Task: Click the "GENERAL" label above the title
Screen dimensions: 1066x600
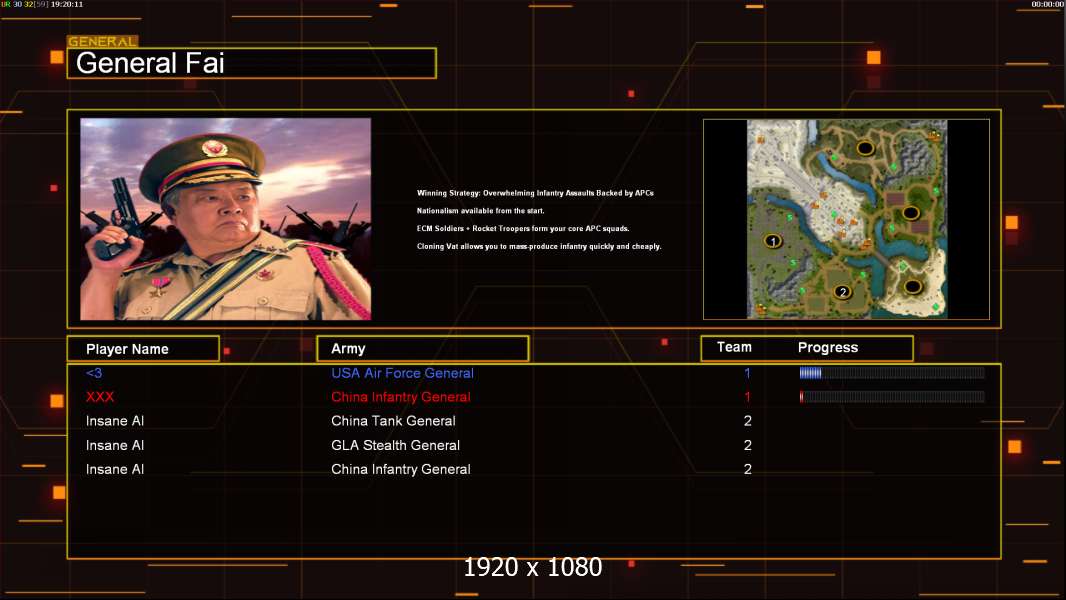Action: pos(103,41)
